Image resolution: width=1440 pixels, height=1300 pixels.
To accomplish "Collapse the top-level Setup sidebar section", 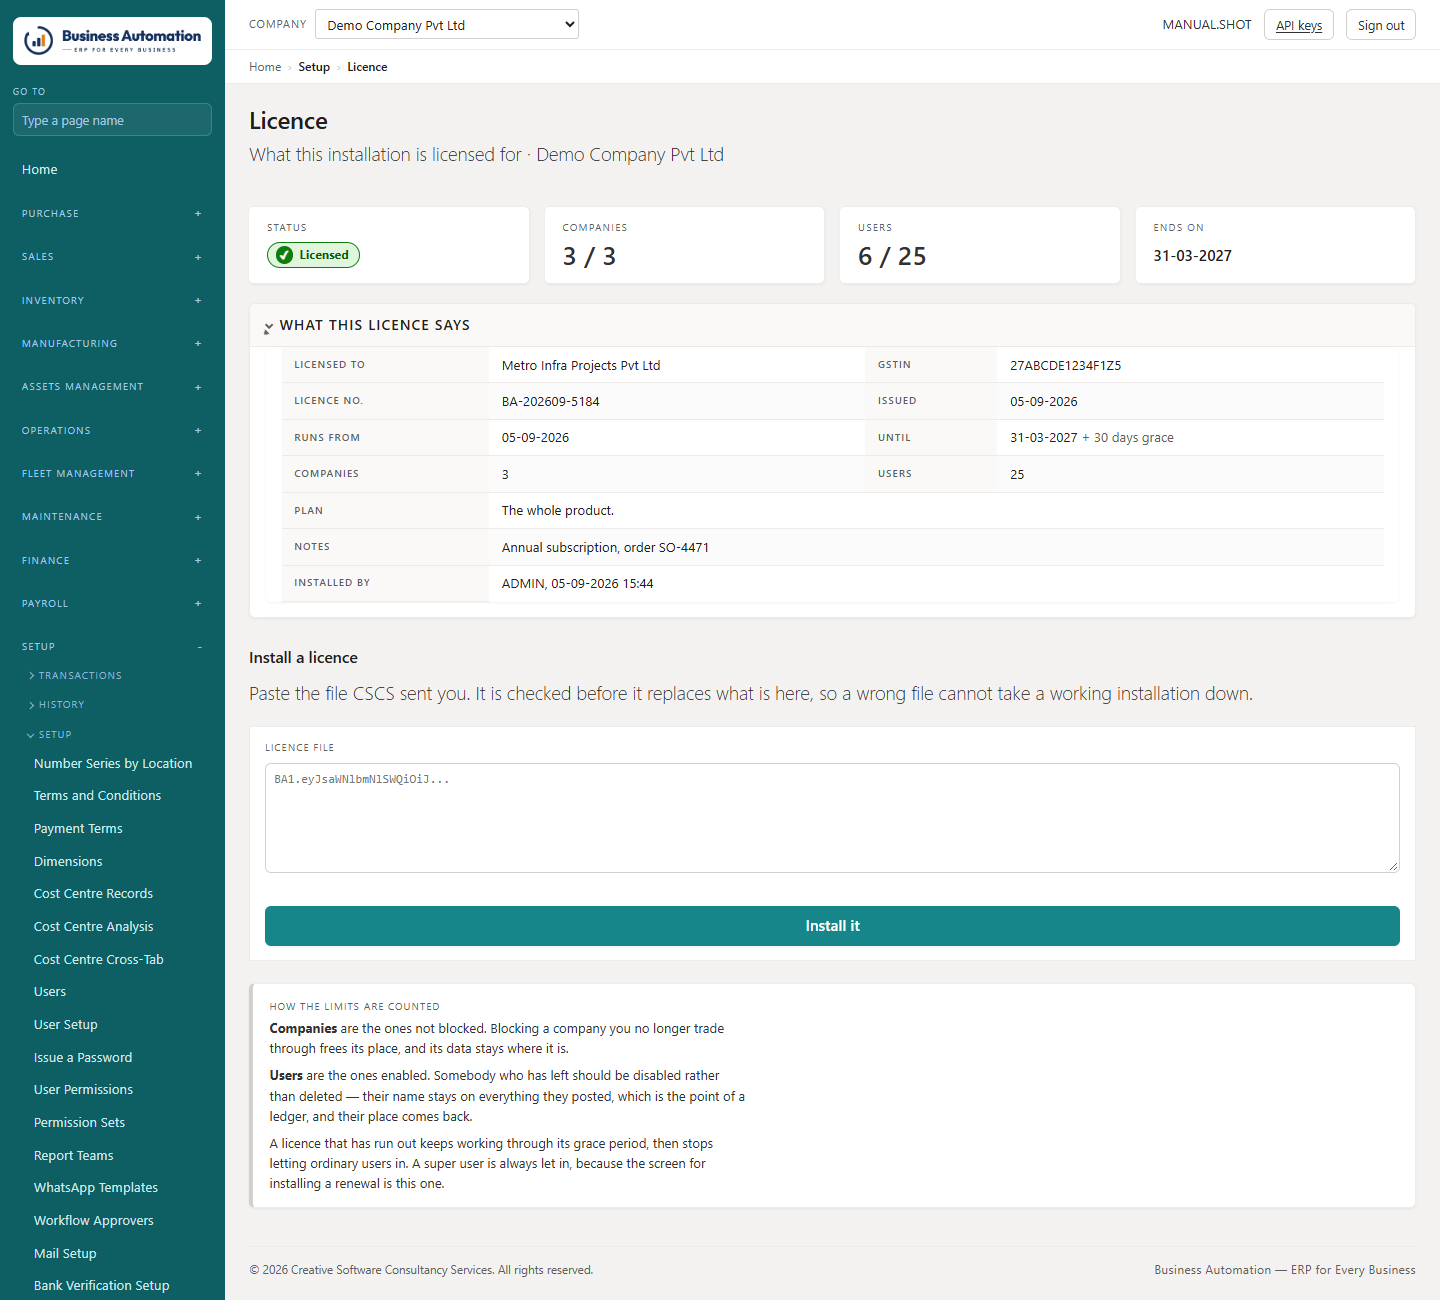I will point(112,647).
